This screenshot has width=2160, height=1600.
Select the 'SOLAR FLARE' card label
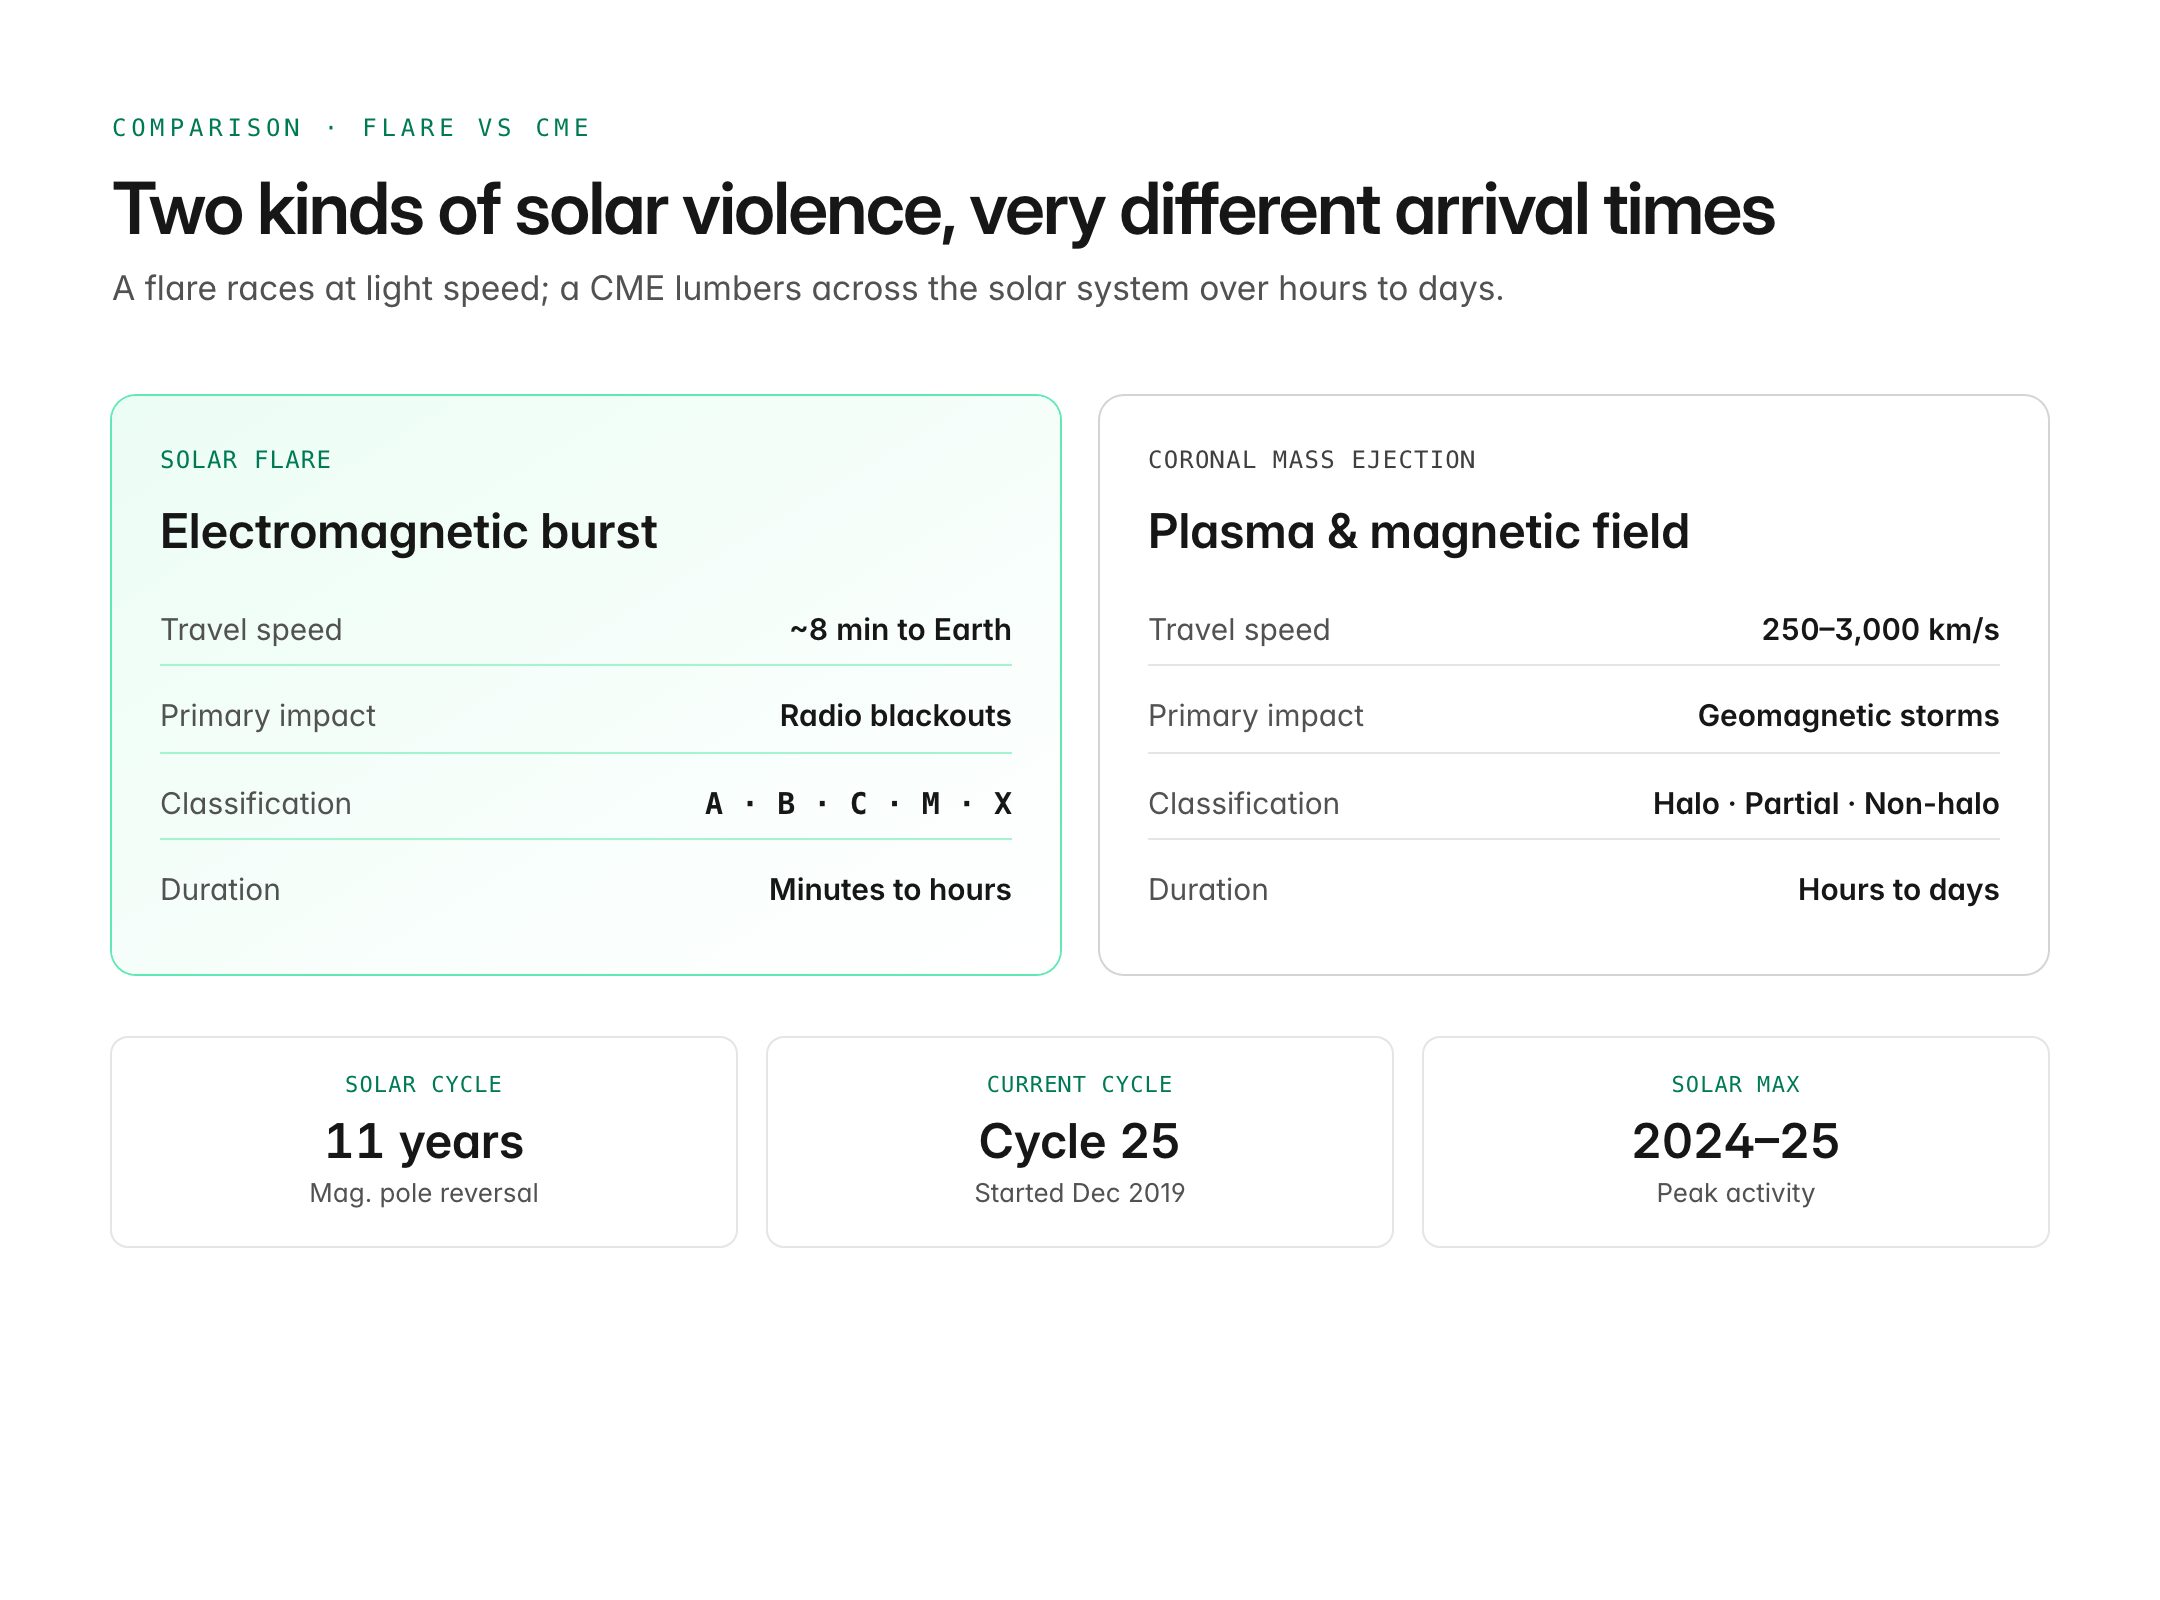(x=245, y=460)
